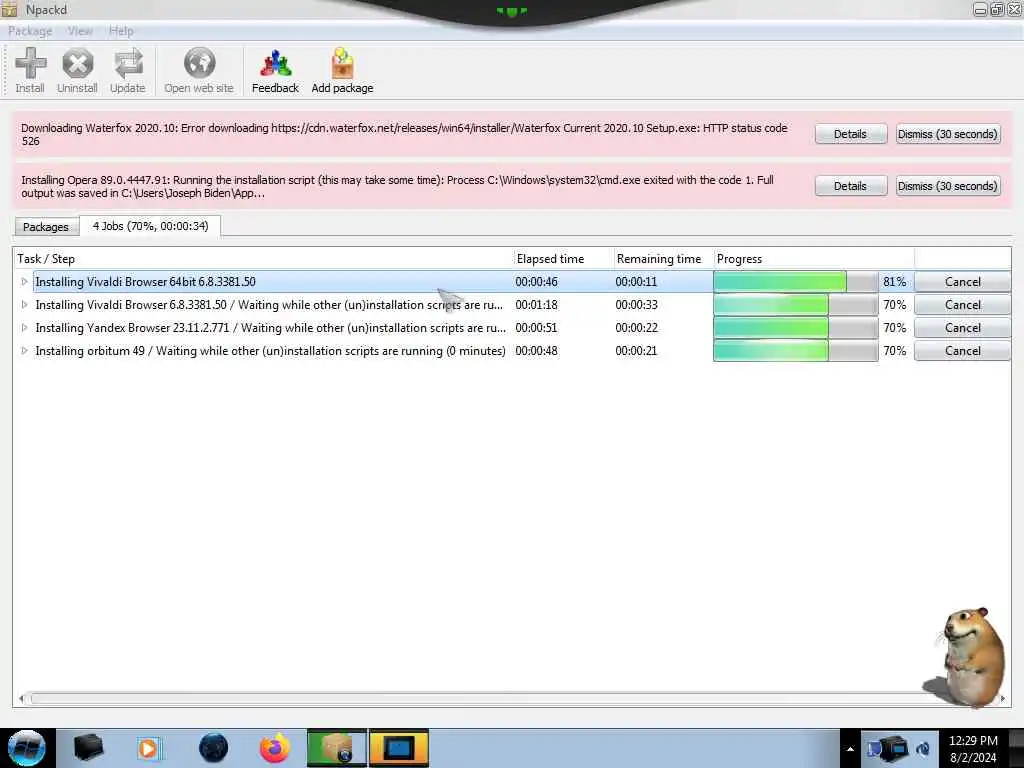Screen dimensions: 1024x768
Task: Click the Uninstall toolbar icon
Action: [77, 71]
